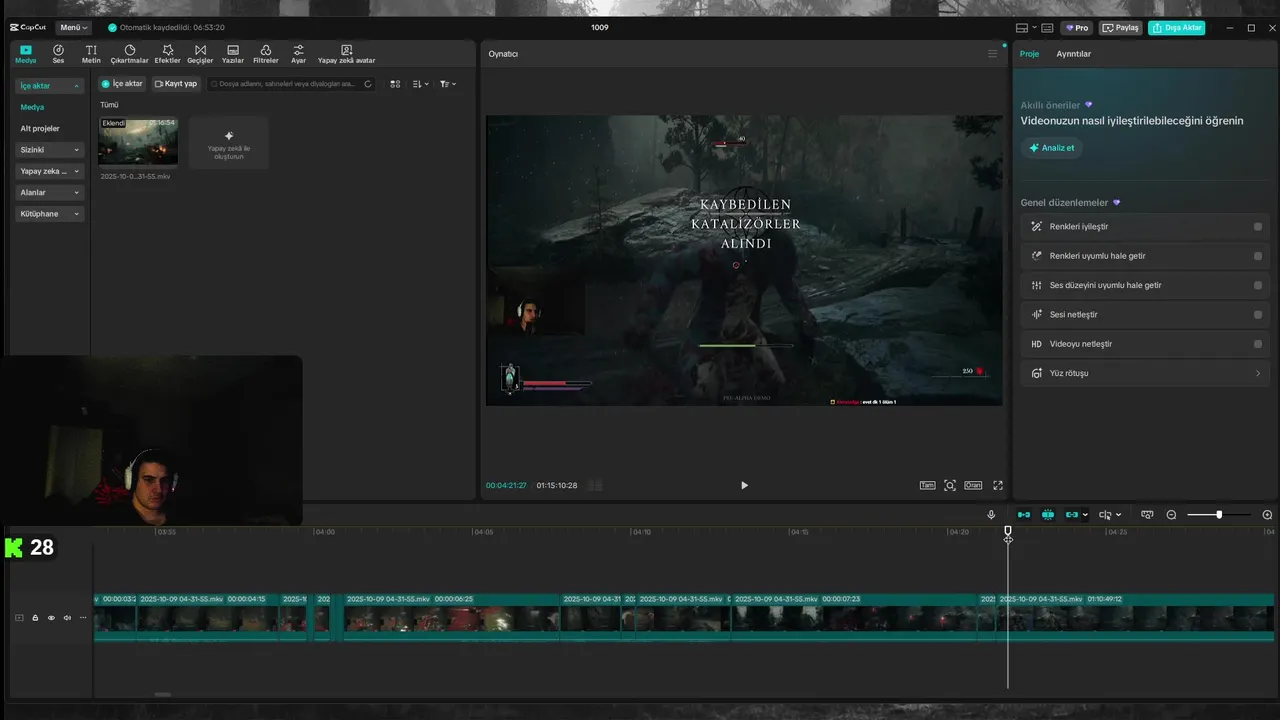
Task: Adjust the timeline zoom slider handle
Action: (1219, 515)
